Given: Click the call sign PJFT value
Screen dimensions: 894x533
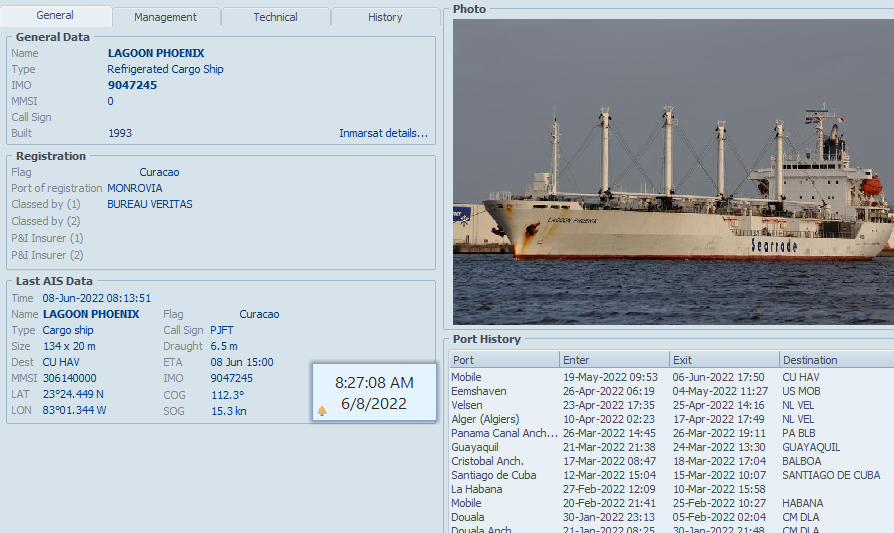Looking at the screenshot, I should pyautogui.click(x=222, y=330).
